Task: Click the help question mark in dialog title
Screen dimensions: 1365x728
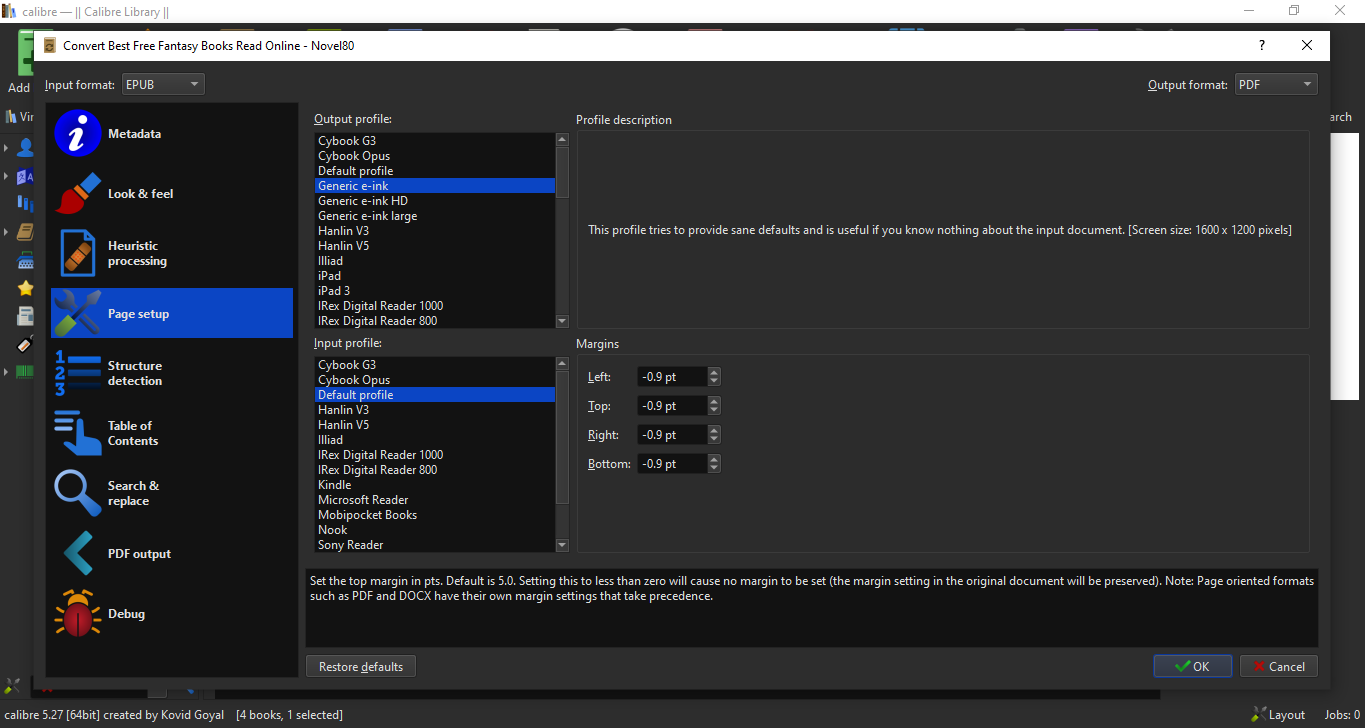Action: click(x=1262, y=45)
